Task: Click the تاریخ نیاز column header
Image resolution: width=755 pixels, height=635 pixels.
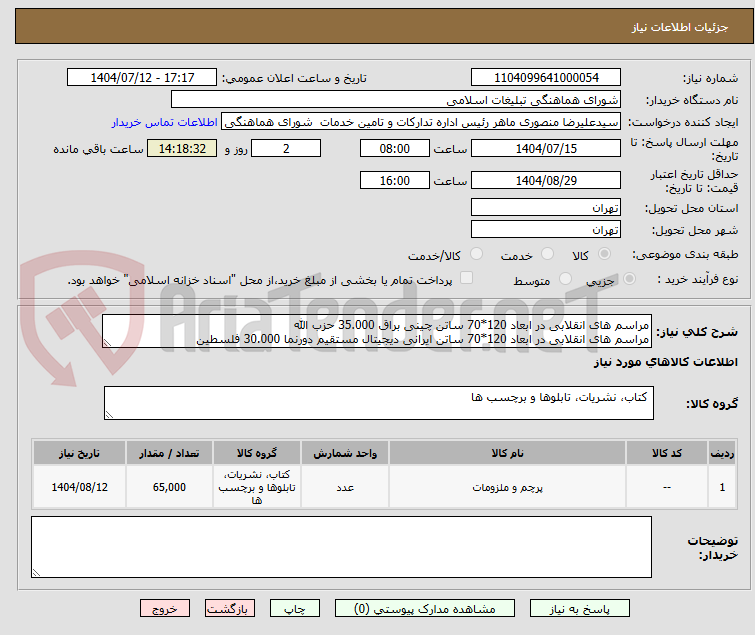Action: click(x=79, y=453)
